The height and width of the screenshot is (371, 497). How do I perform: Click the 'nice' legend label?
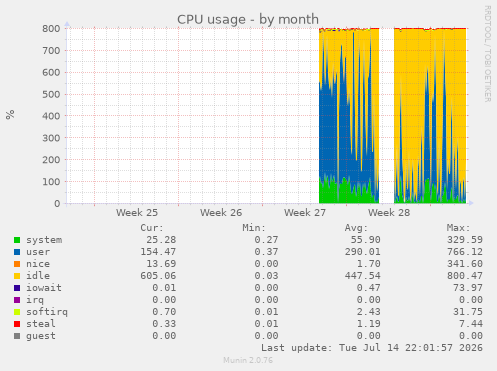point(38,264)
